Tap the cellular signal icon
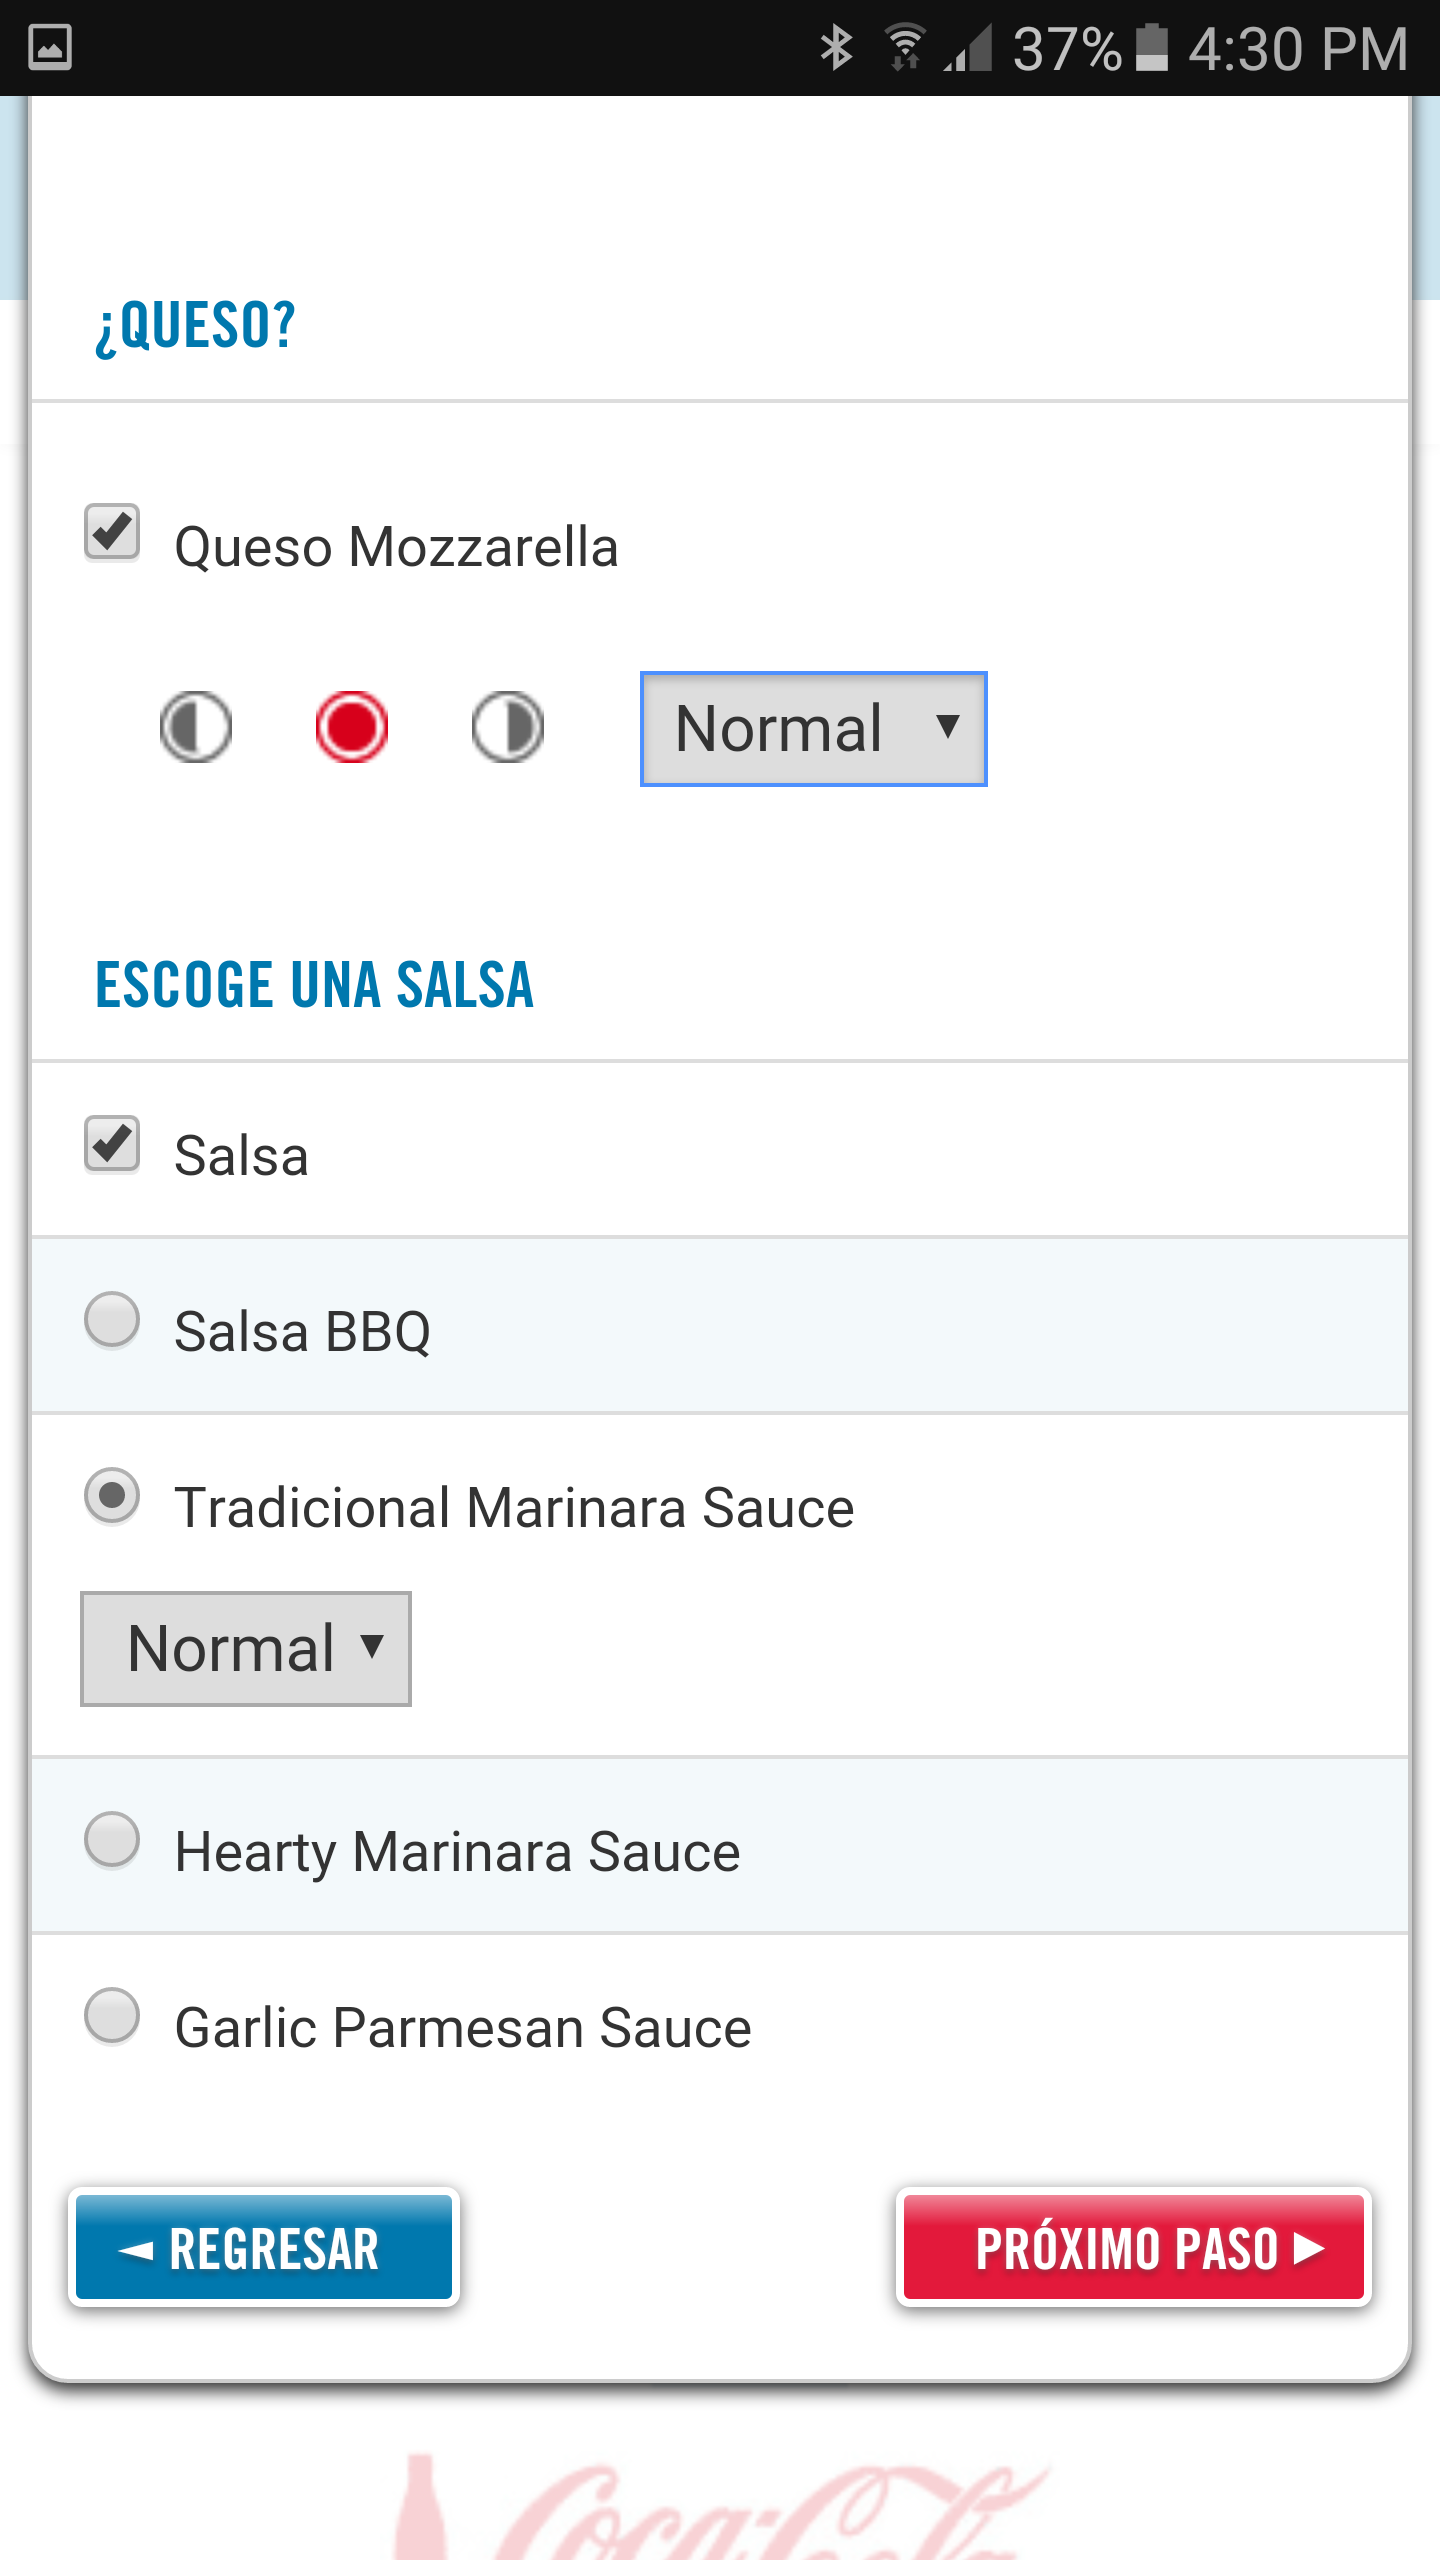Screen dimensions: 1440x2560 pos(968,48)
